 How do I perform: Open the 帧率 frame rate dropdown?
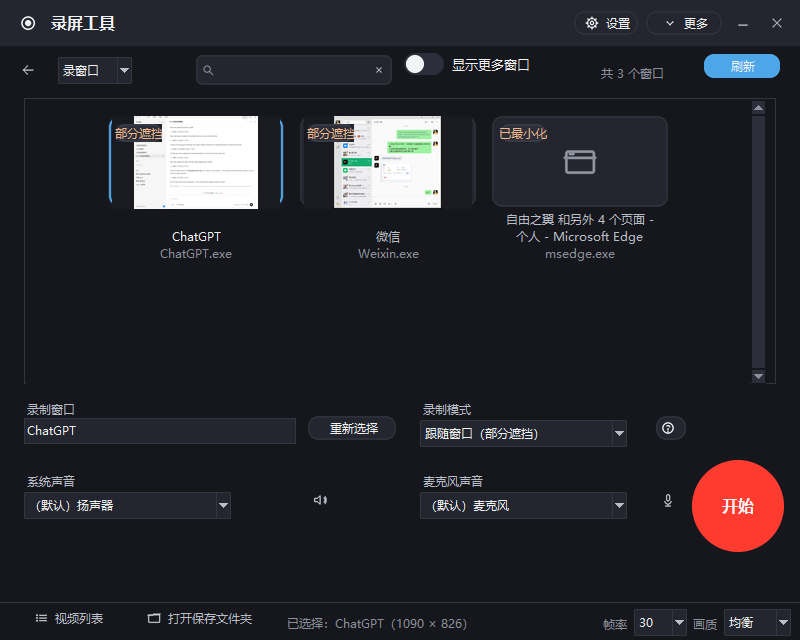[x=660, y=623]
